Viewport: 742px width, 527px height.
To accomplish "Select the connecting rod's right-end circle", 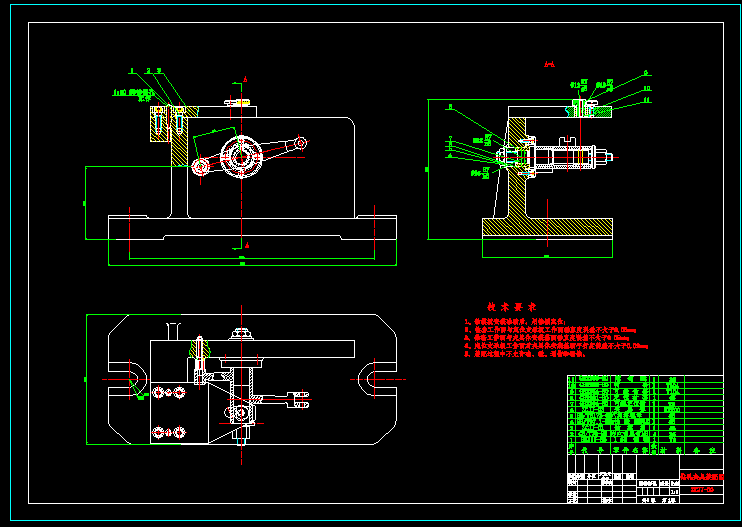I will [x=300, y=142].
